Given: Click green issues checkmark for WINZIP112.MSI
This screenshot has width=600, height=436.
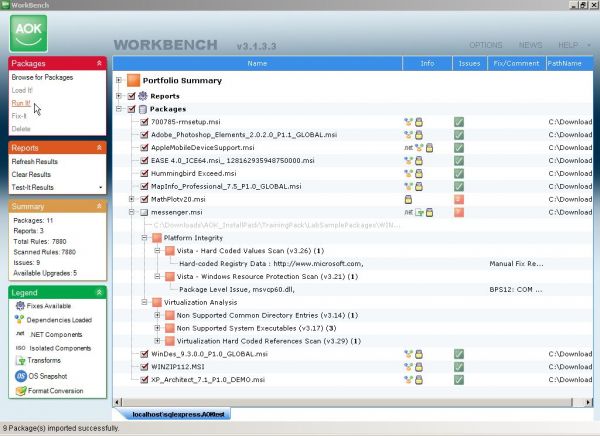Looking at the screenshot, I should 459,367.
